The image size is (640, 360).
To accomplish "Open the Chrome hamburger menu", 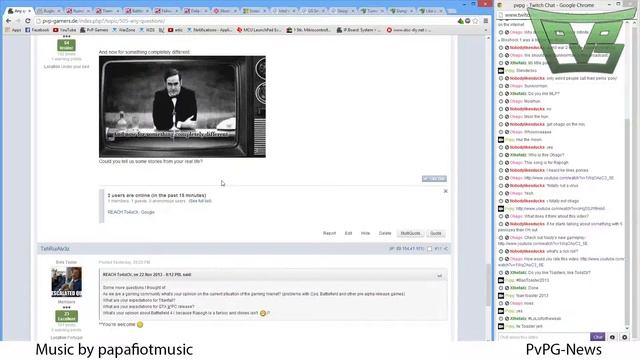I will 486,21.
